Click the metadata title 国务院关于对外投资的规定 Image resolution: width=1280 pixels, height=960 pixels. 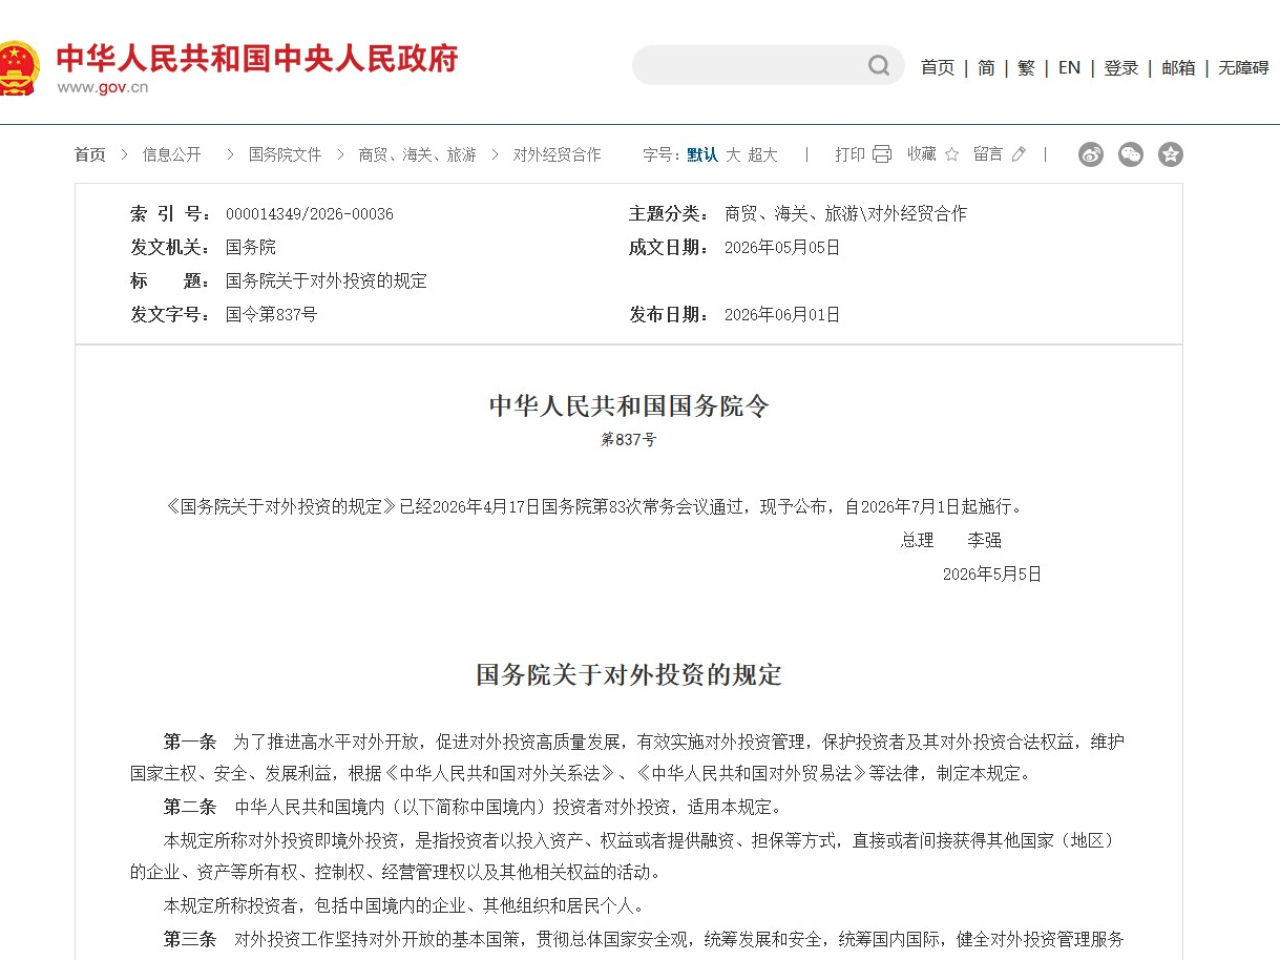tap(326, 281)
